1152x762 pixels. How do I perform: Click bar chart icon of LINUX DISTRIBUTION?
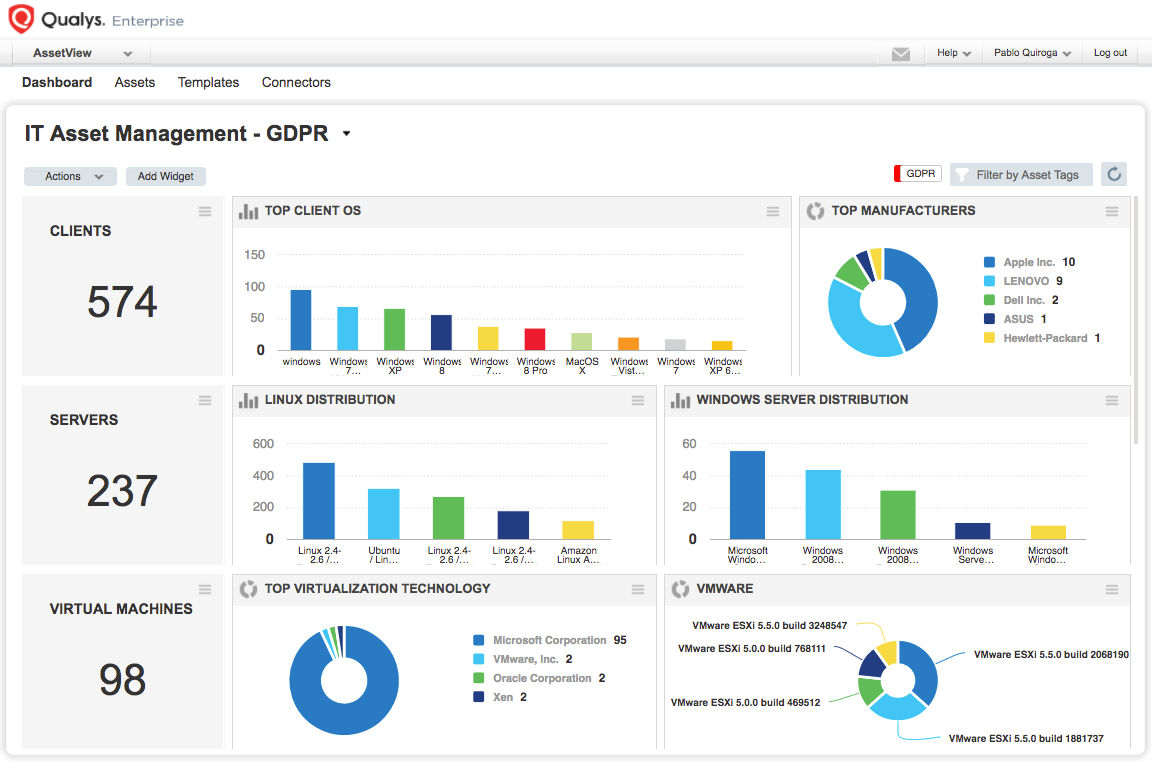click(x=248, y=400)
